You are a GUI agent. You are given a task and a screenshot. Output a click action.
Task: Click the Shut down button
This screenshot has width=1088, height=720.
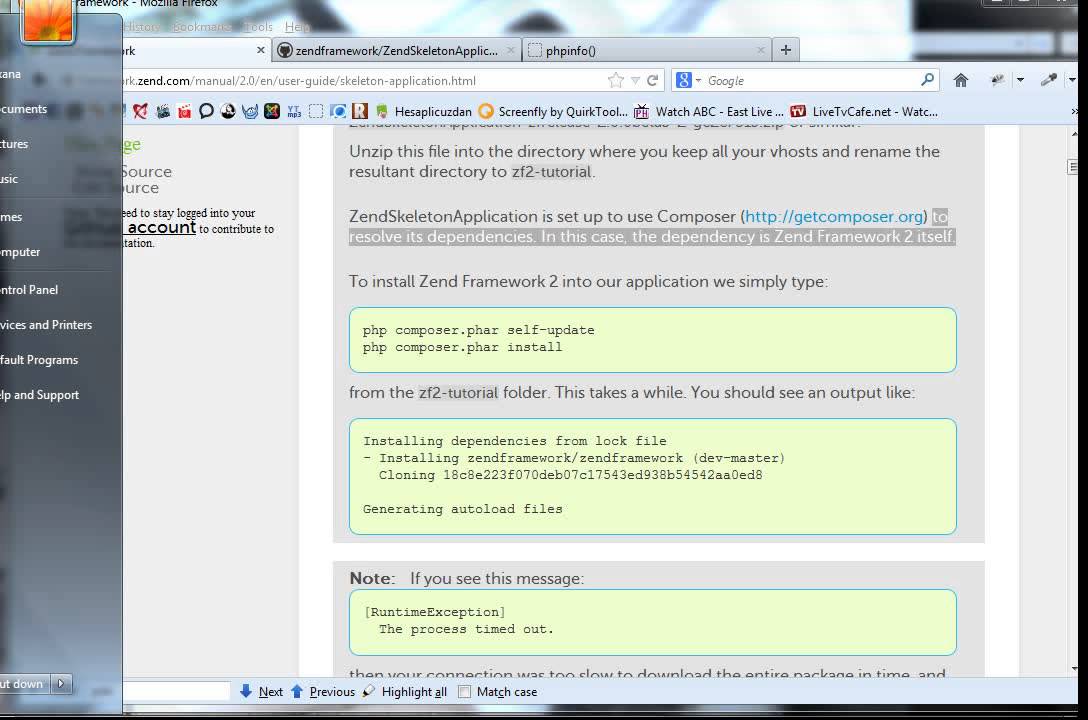pyautogui.click(x=22, y=684)
